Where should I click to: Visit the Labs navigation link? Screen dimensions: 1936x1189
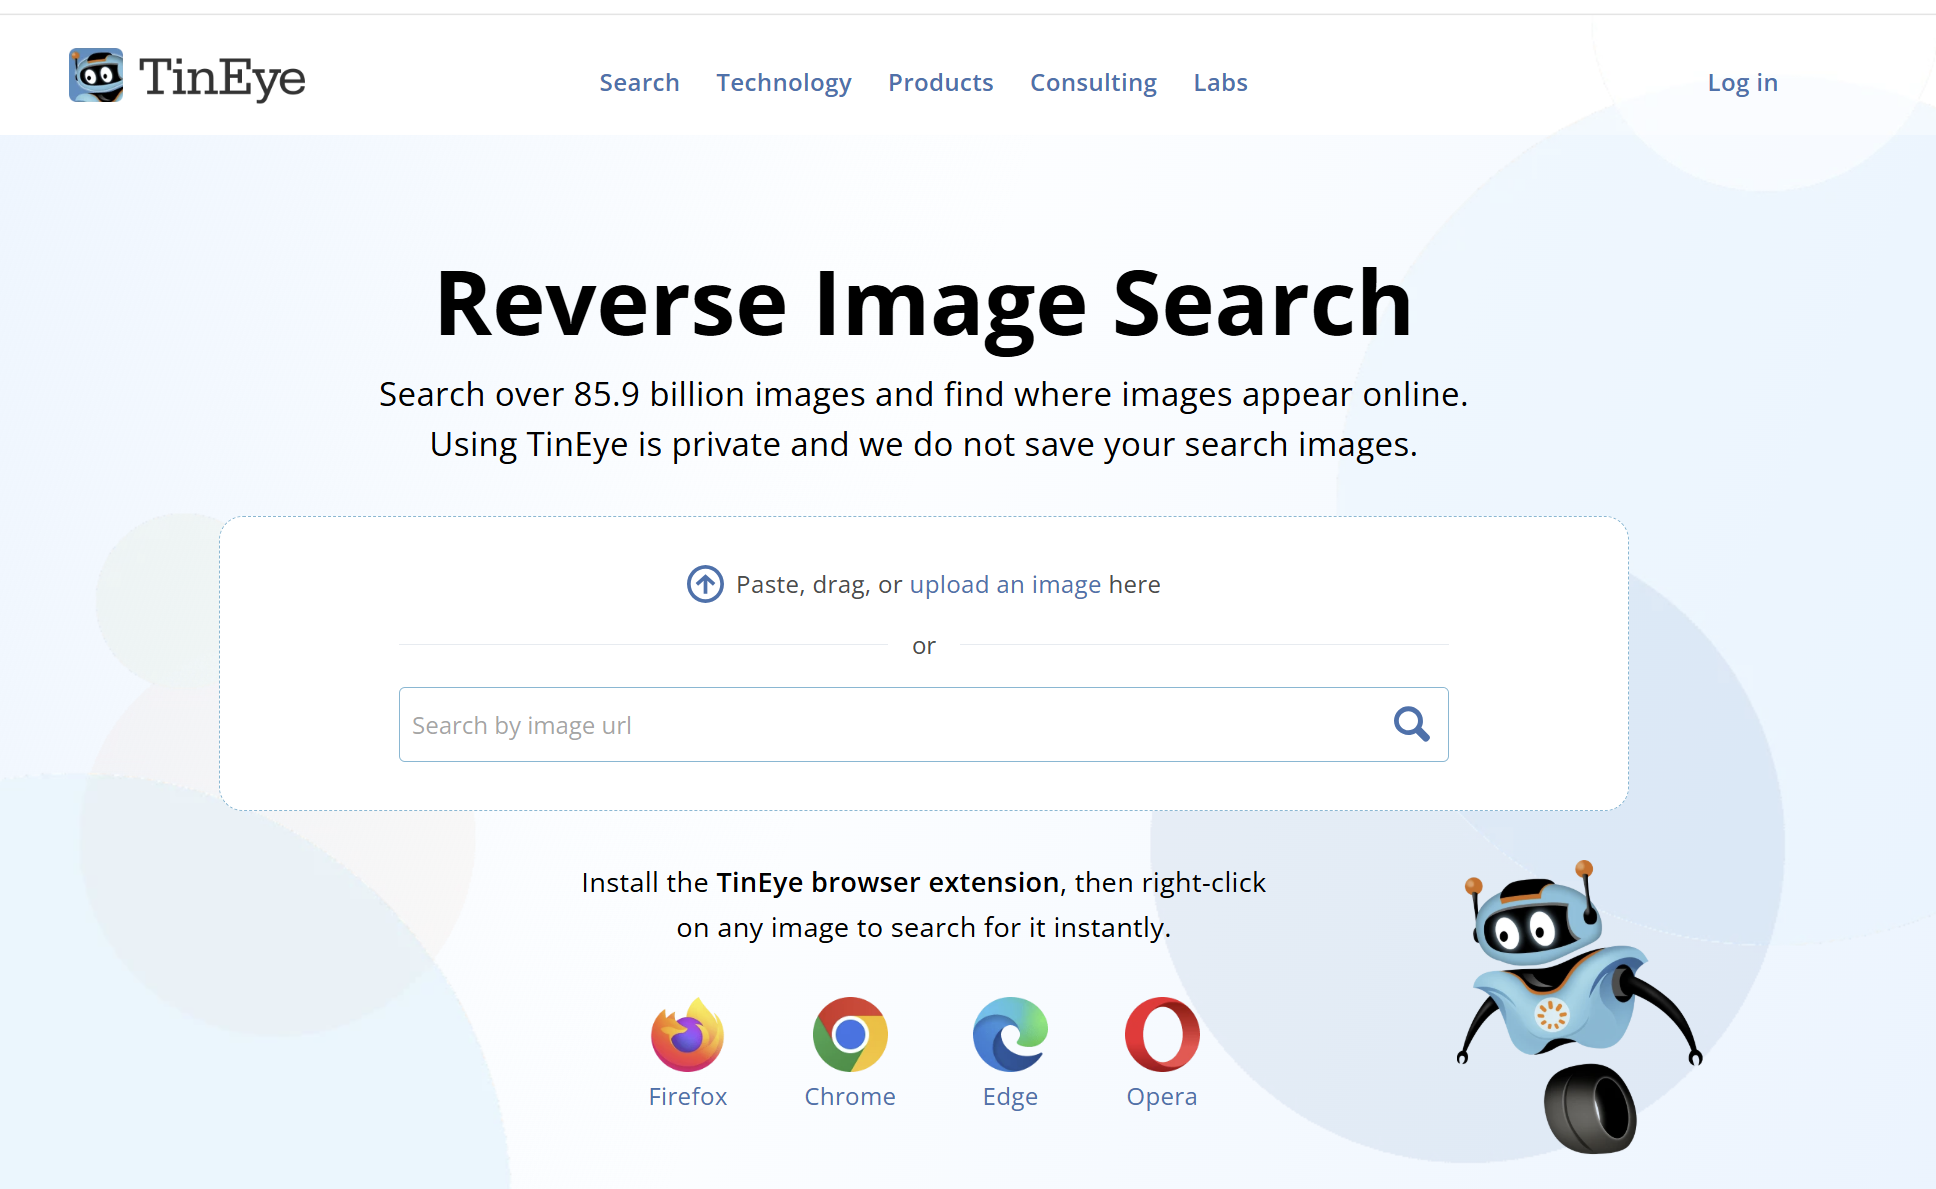[1220, 83]
